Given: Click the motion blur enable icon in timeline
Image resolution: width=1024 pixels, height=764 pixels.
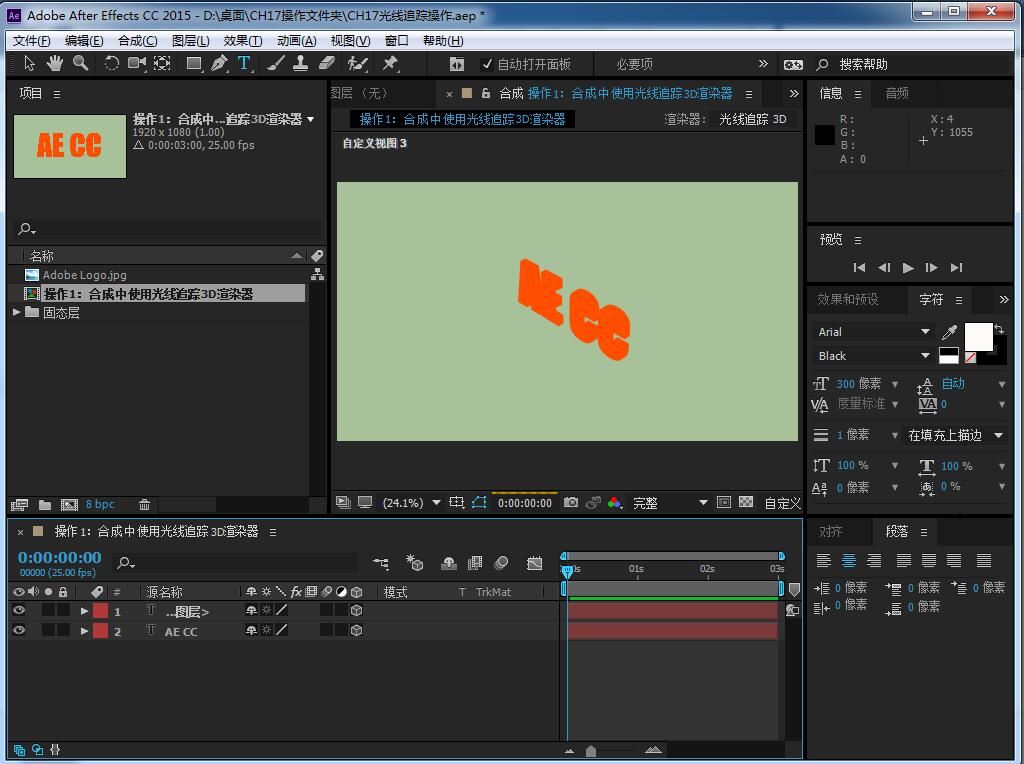Looking at the screenshot, I should 502,562.
